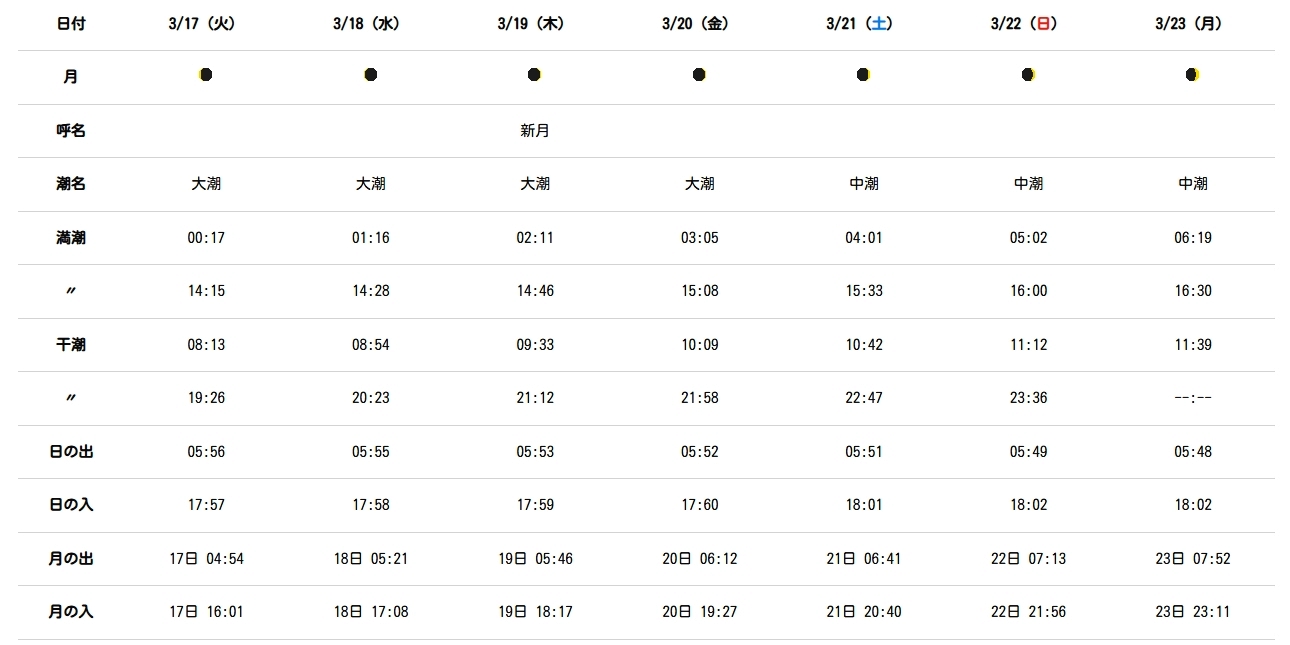Viewport: 1290px width, 645px height.
Task: Click the moon phase icon for 3/19
Action: pyautogui.click(x=535, y=75)
